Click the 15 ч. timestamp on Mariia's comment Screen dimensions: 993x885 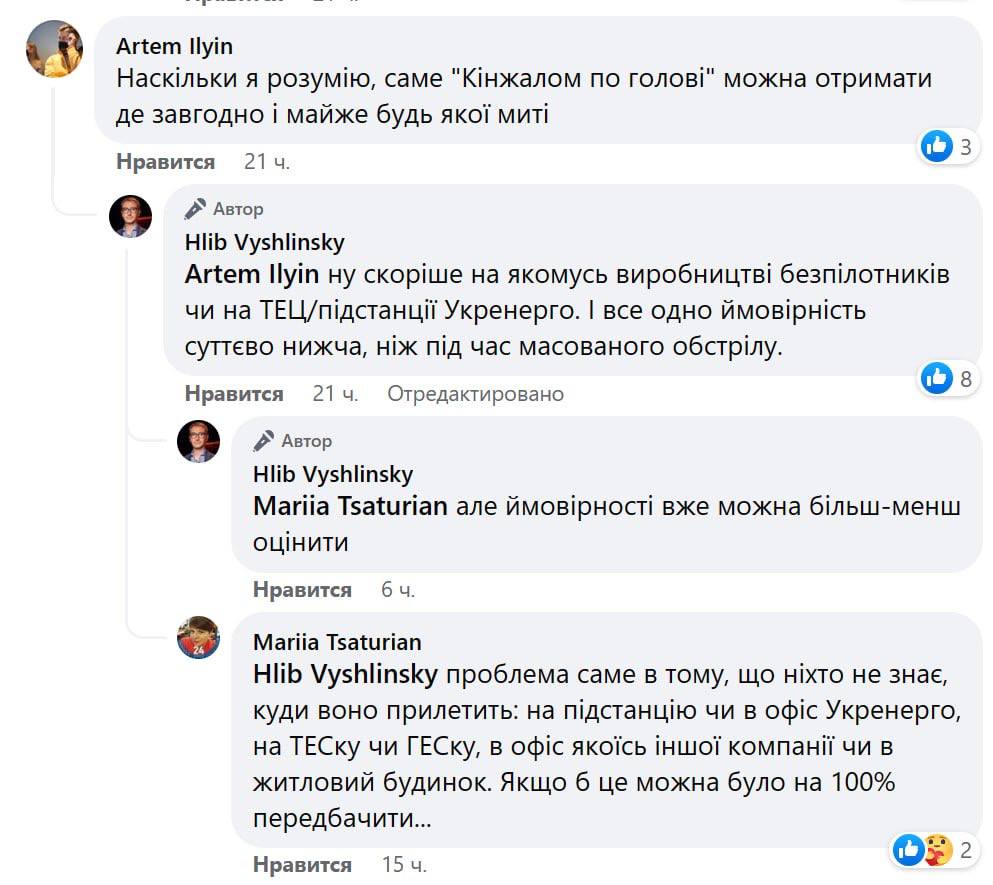point(405,864)
